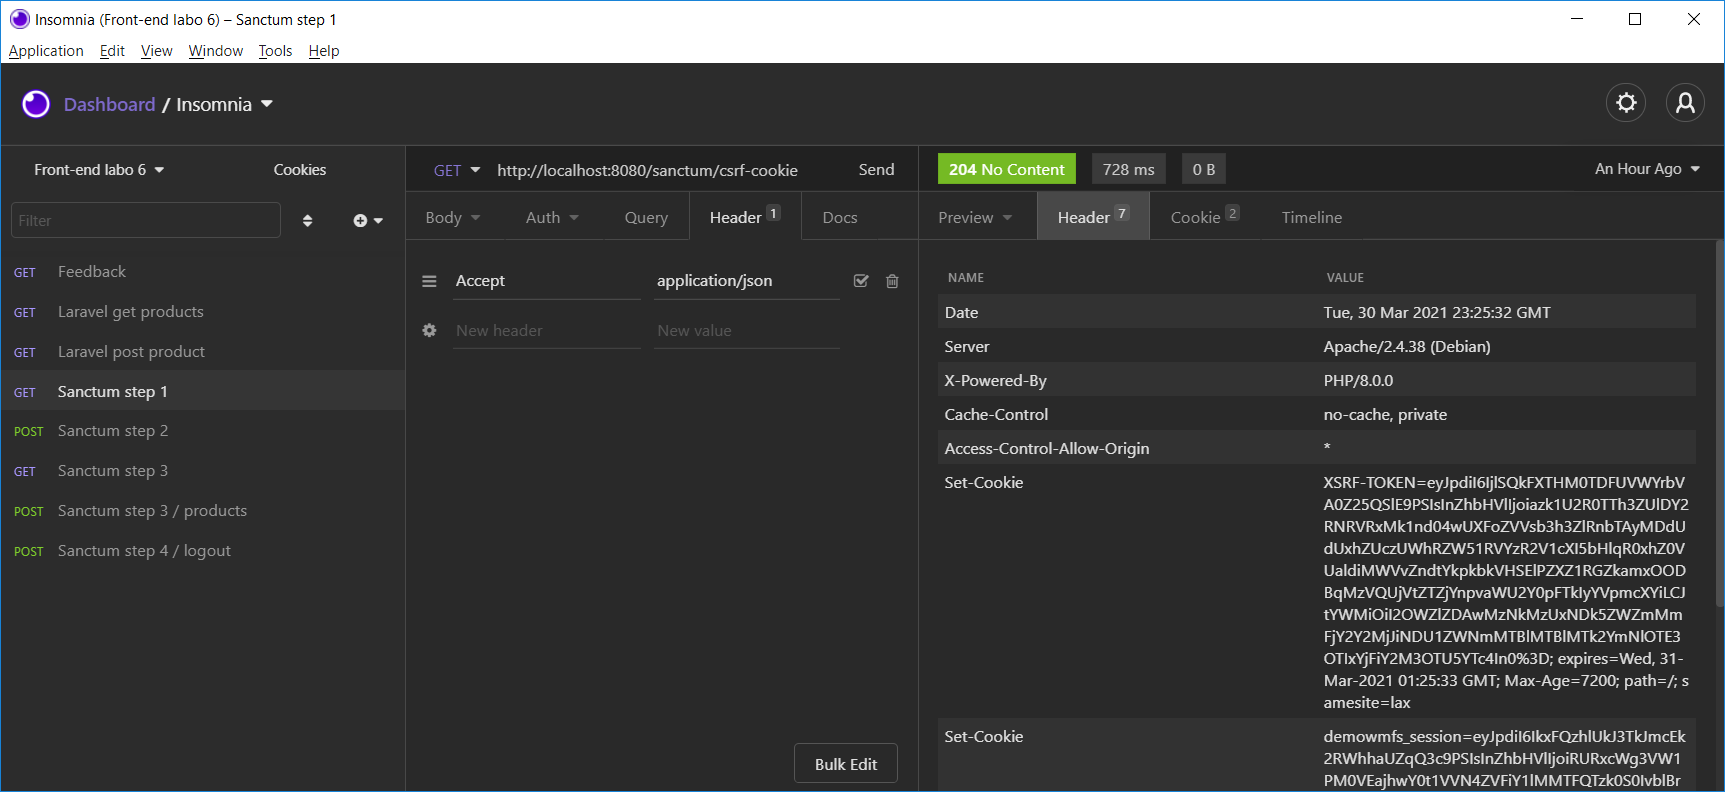
Task: Edit the Accept header name field
Action: point(546,281)
